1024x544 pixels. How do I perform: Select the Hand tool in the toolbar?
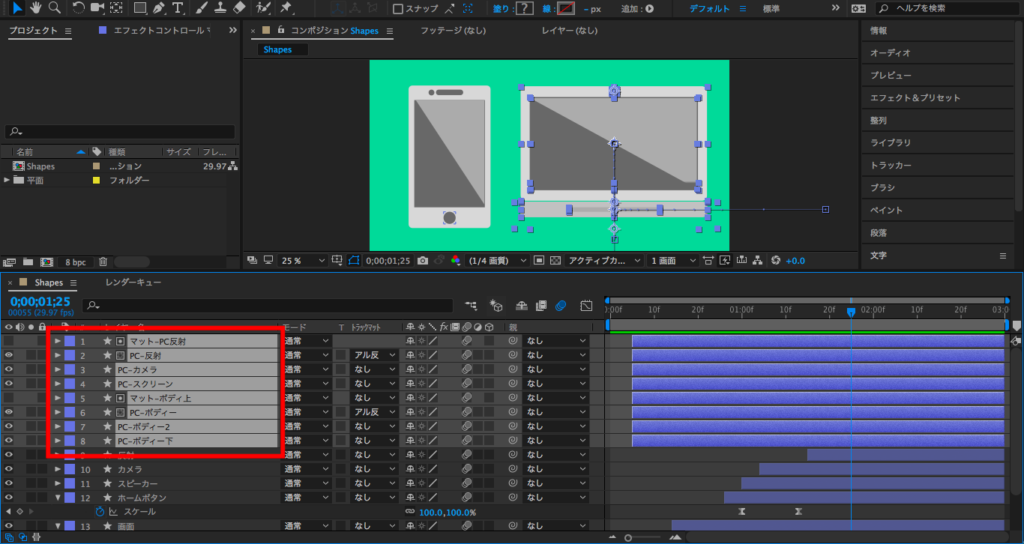coord(35,8)
